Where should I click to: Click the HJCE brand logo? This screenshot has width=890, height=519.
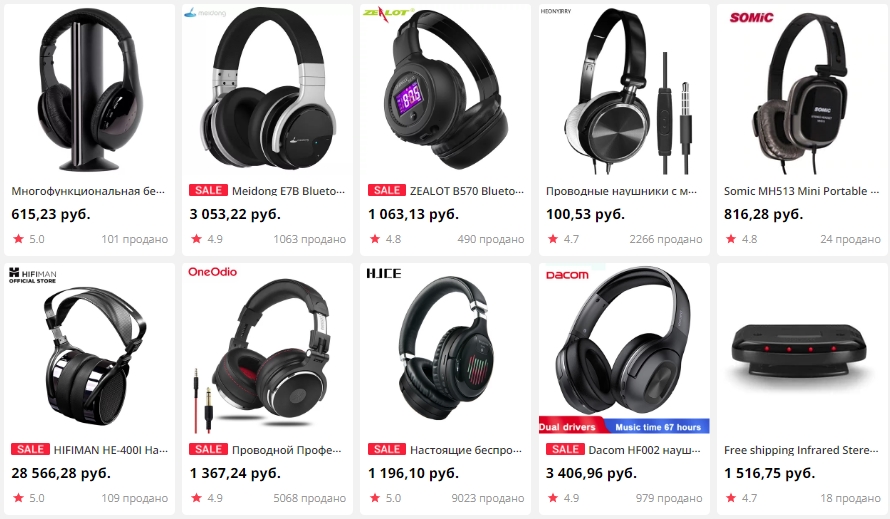[384, 274]
